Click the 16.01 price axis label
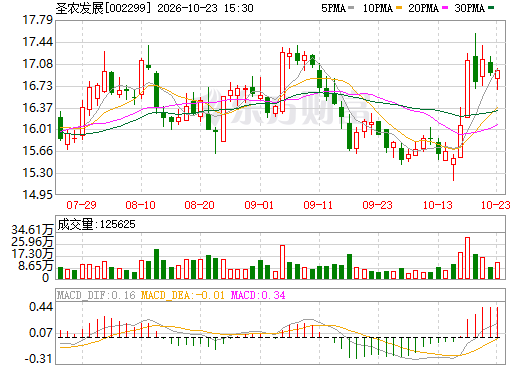 [x=37, y=129]
